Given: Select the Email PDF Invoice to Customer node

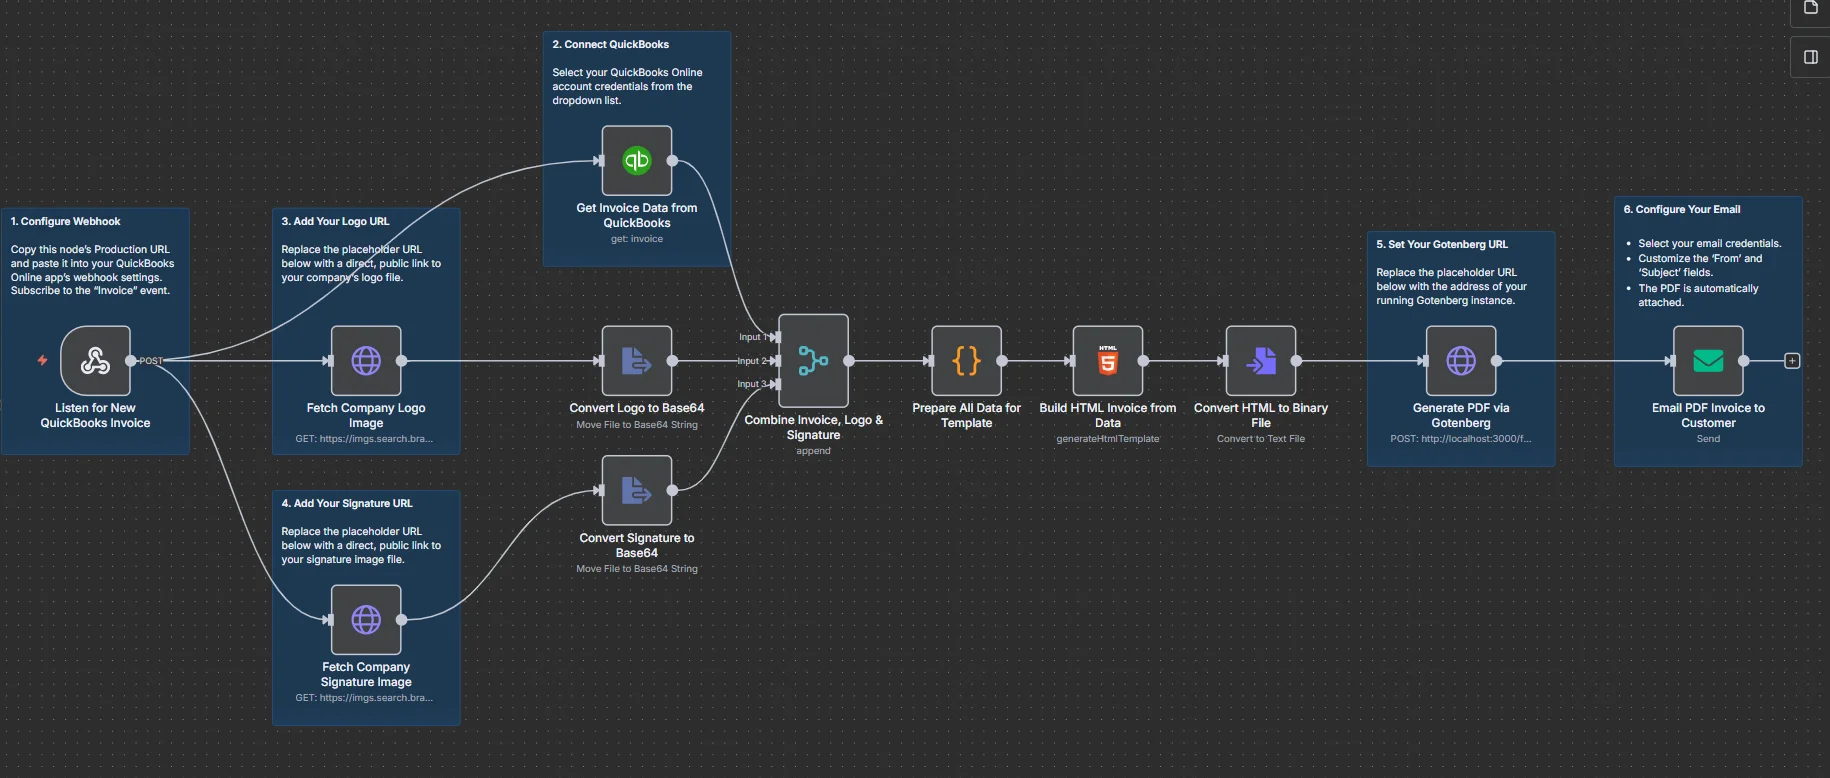Looking at the screenshot, I should pyautogui.click(x=1708, y=361).
